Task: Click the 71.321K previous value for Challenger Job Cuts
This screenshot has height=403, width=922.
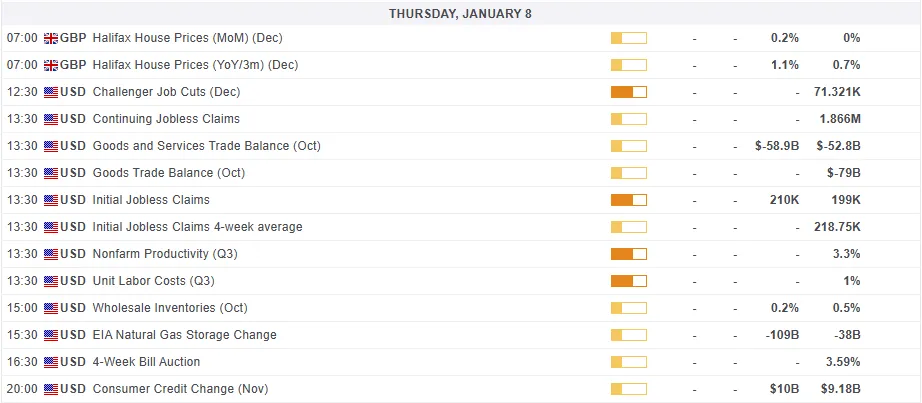Action: point(837,92)
